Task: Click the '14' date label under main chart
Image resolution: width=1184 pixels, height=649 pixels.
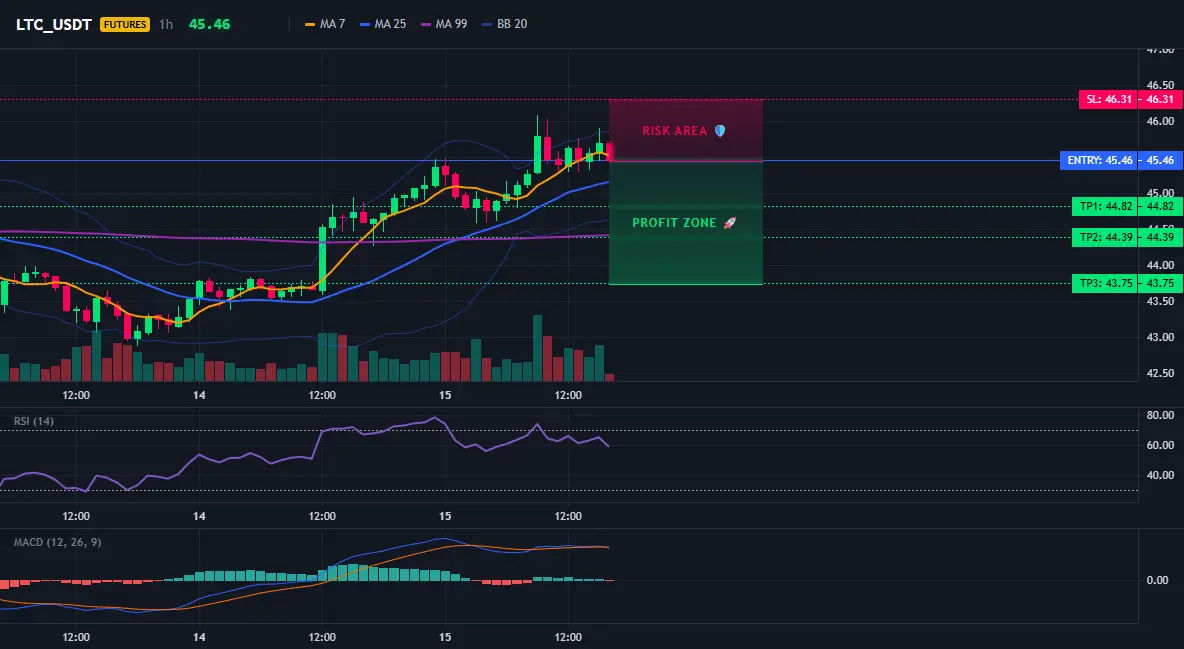Action: (199, 395)
